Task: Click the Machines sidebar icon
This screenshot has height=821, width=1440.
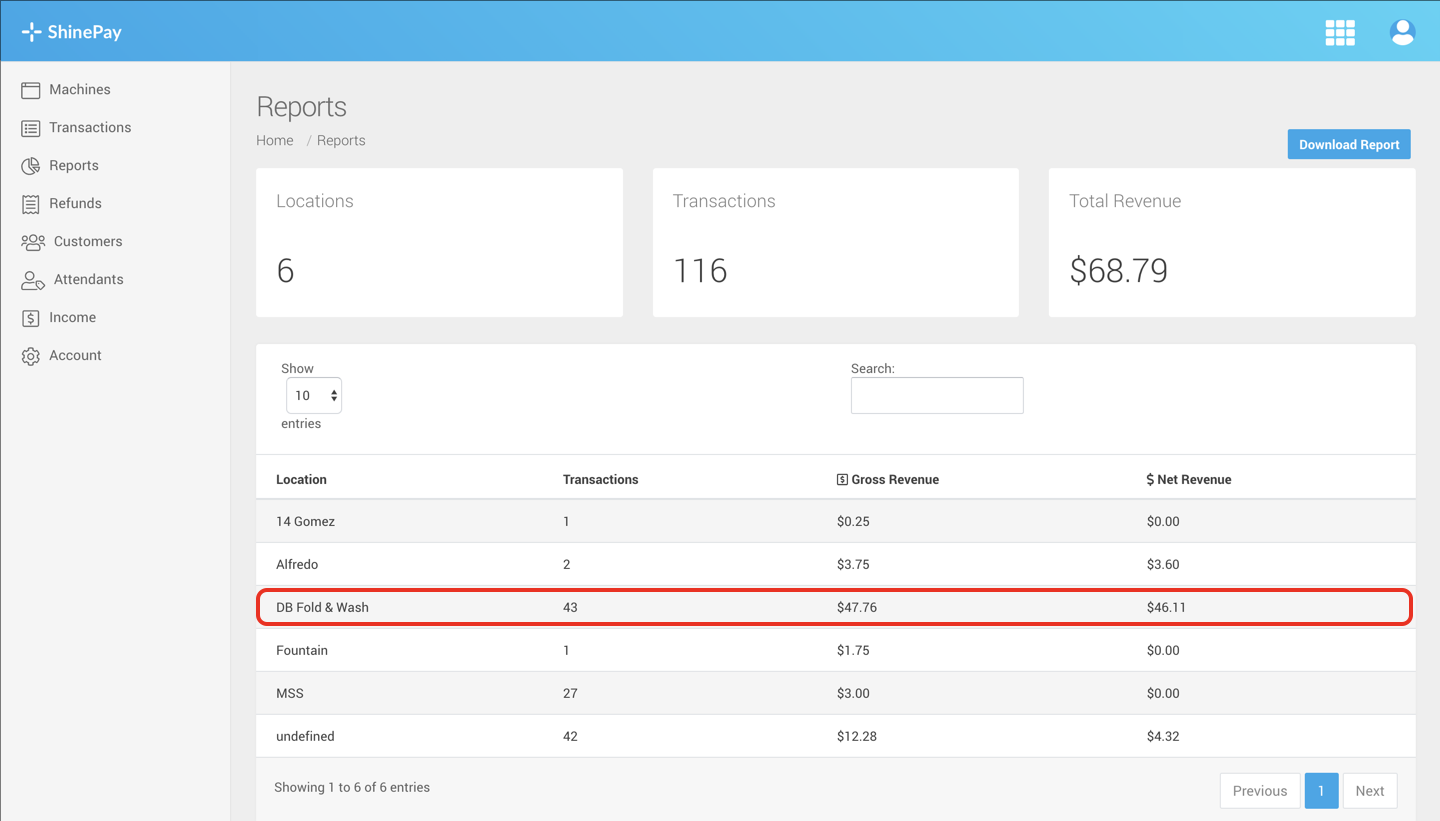Action: 31,90
